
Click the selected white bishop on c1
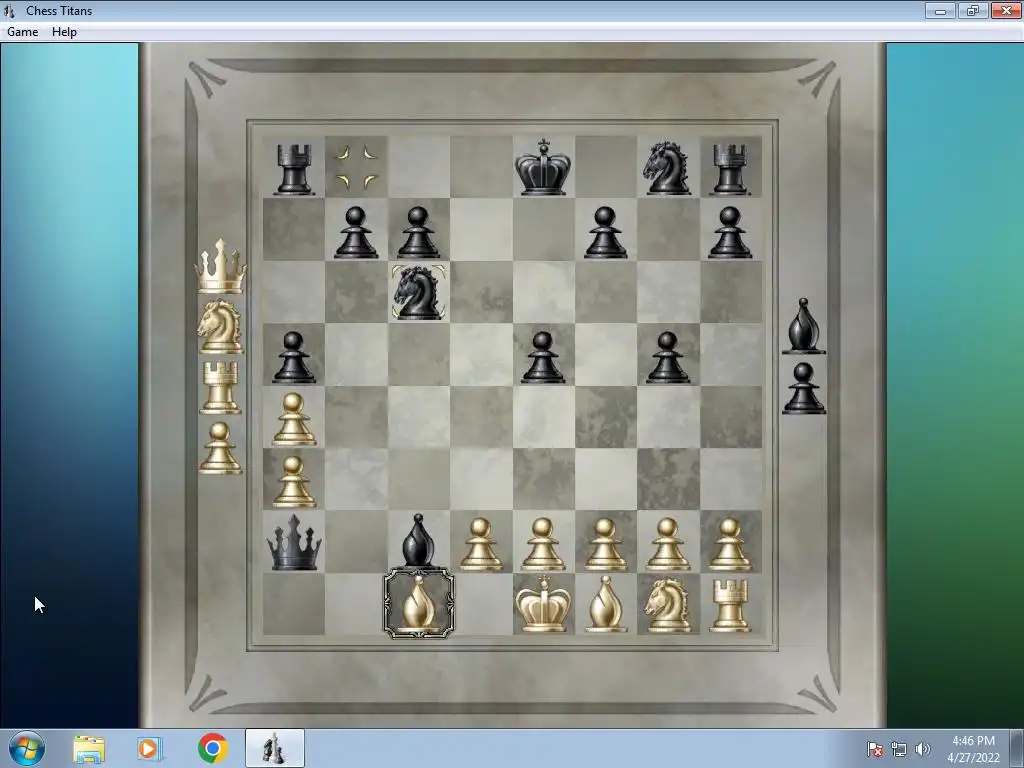point(419,603)
